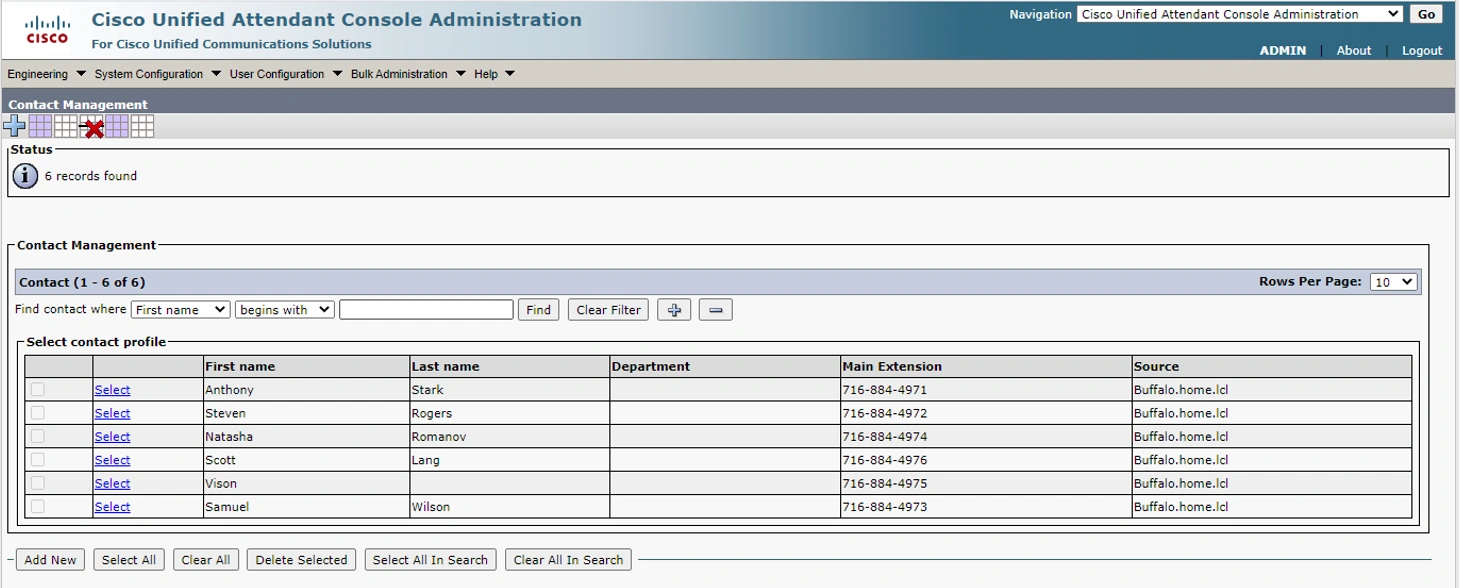Image resolution: width=1459 pixels, height=588 pixels.
Task: Click the Department column header
Action: [x=725, y=367]
